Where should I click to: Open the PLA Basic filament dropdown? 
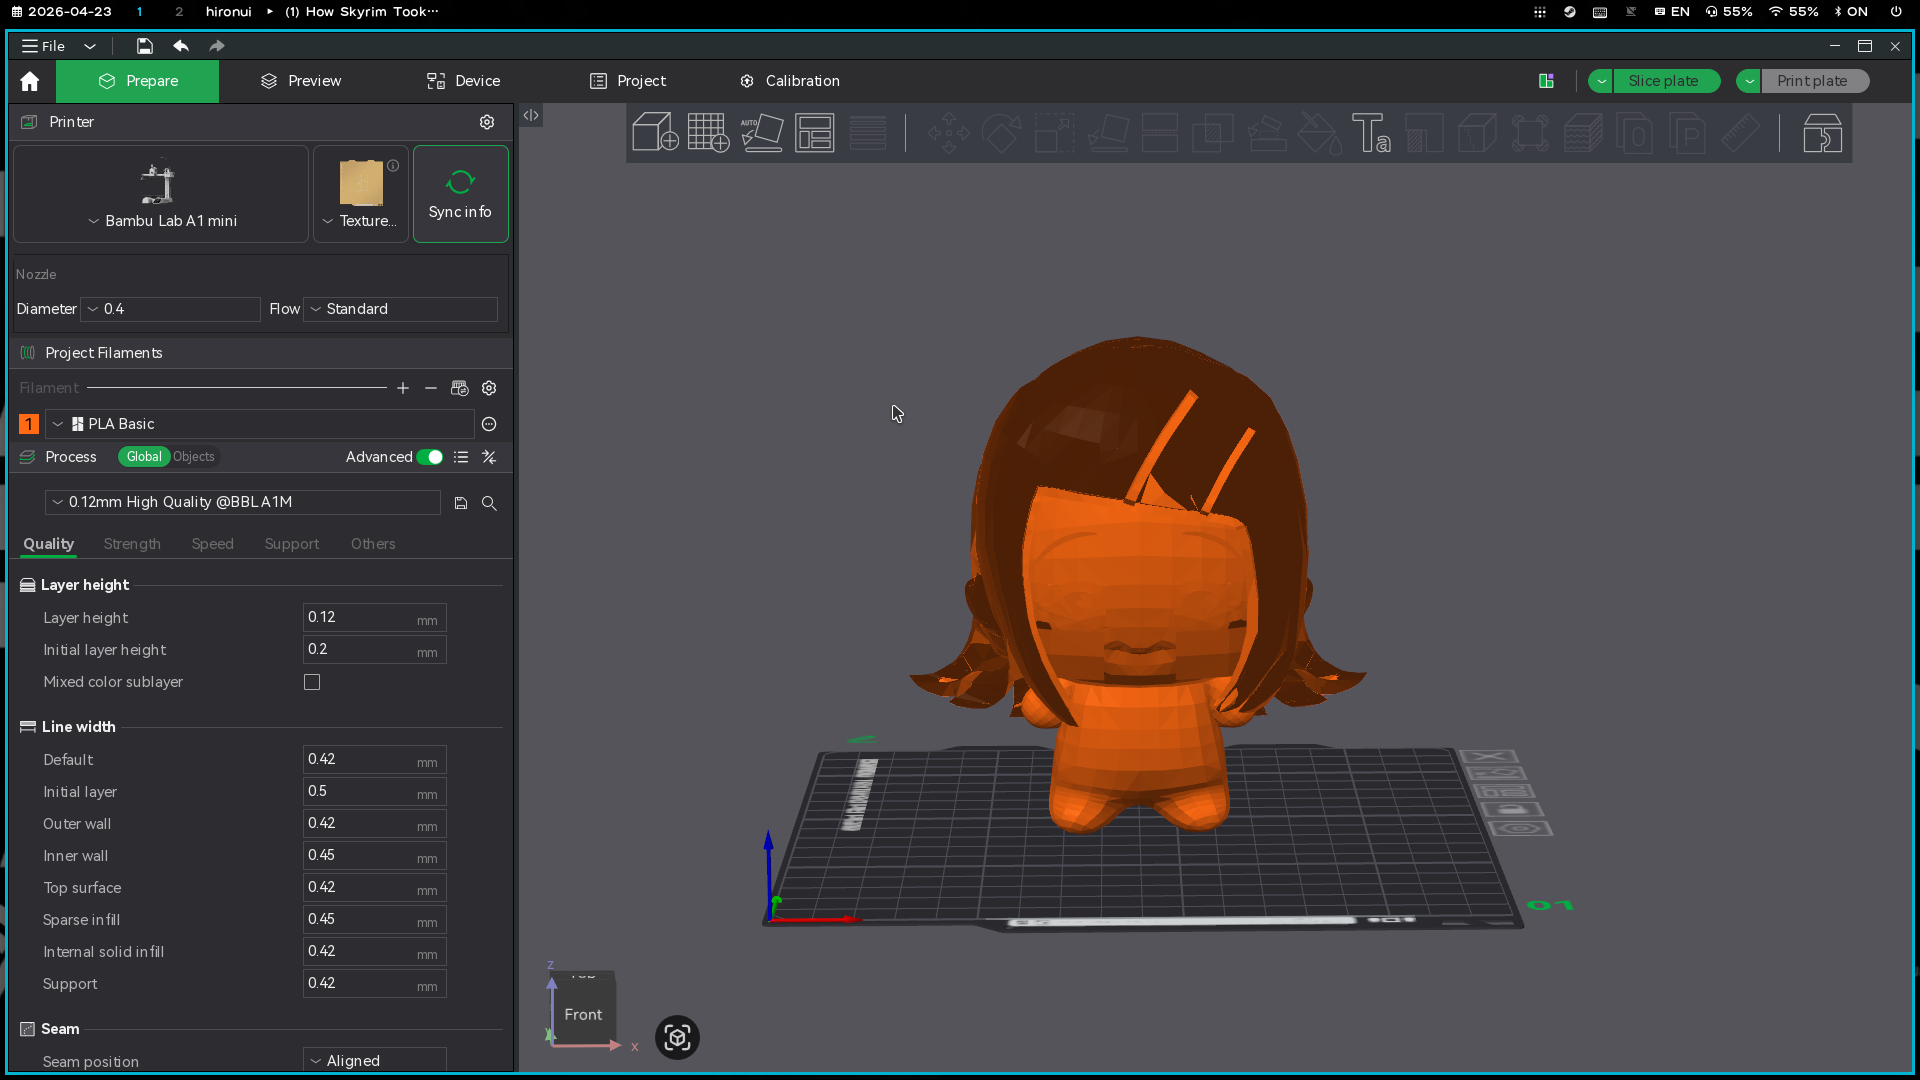(260, 424)
